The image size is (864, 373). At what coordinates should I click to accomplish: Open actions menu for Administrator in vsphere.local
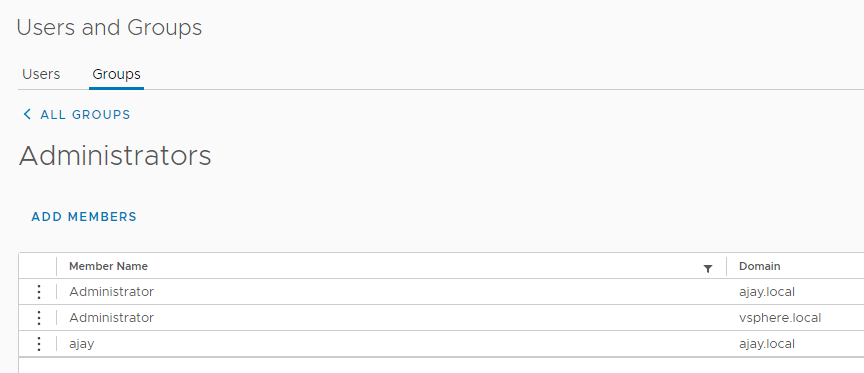(39, 318)
